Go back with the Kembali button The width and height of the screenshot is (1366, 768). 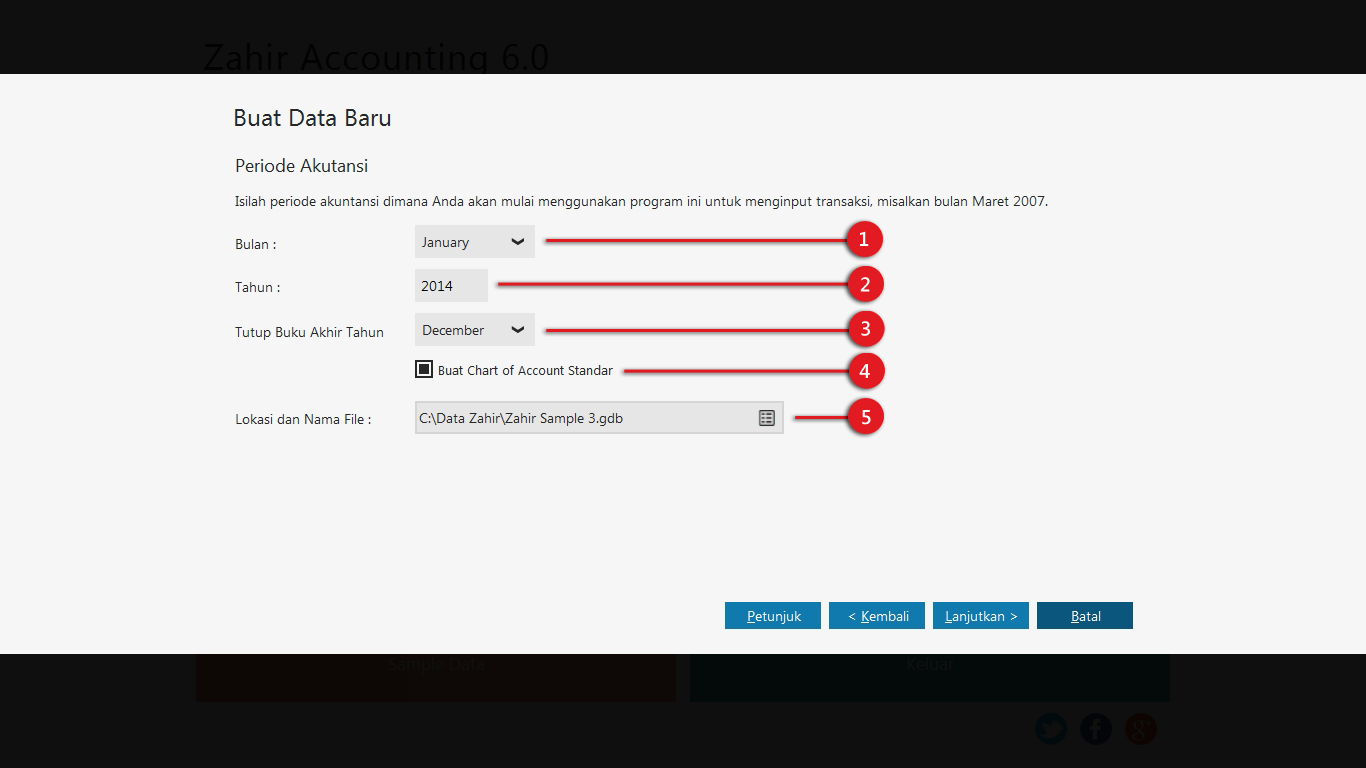click(x=877, y=616)
